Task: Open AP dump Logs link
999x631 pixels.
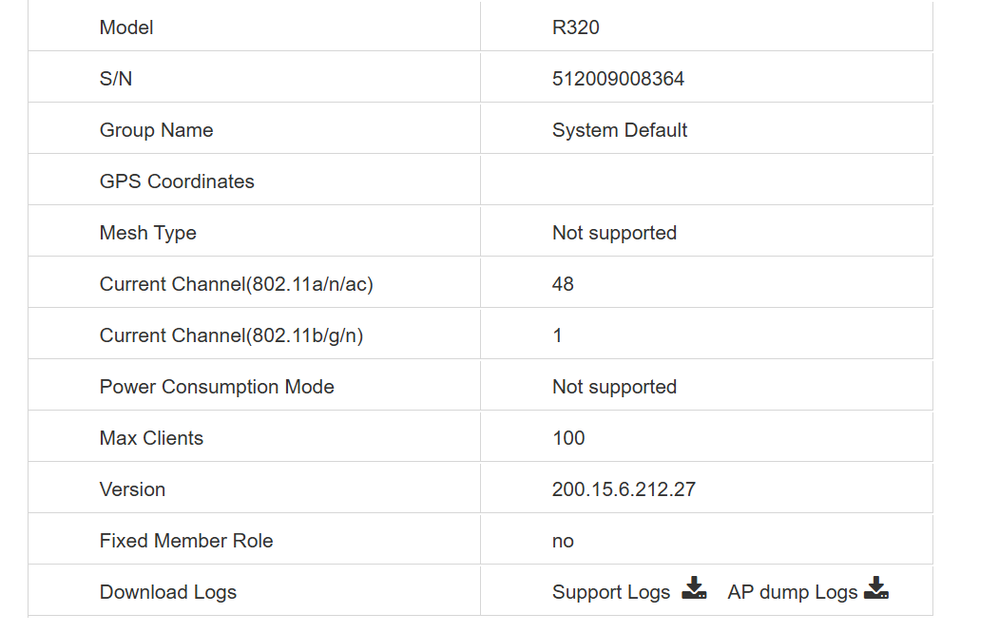Action: point(794,592)
